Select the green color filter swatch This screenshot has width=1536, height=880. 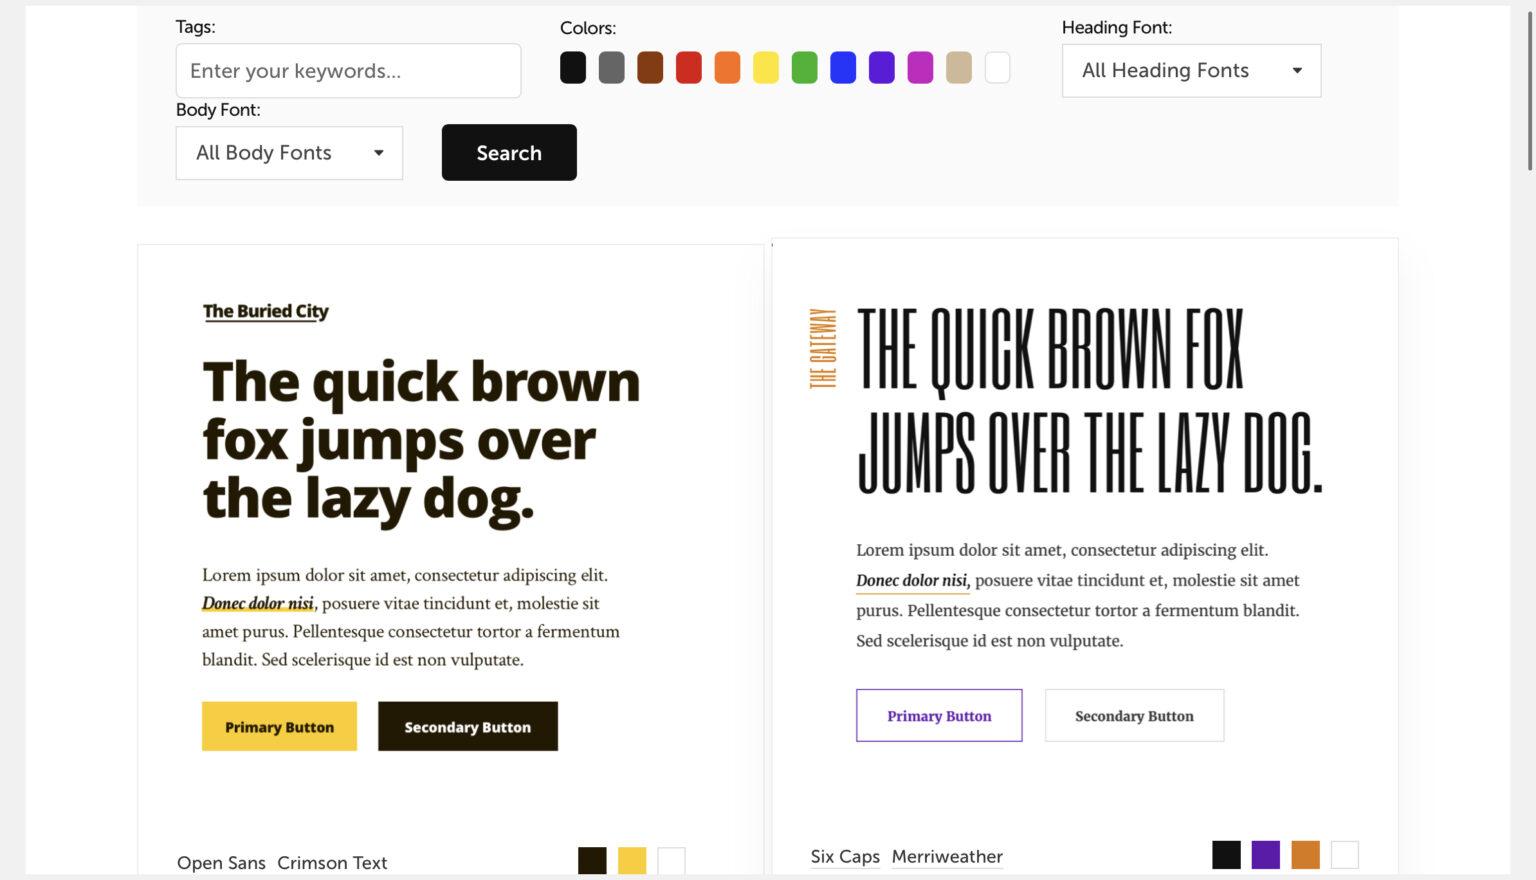[x=804, y=68]
